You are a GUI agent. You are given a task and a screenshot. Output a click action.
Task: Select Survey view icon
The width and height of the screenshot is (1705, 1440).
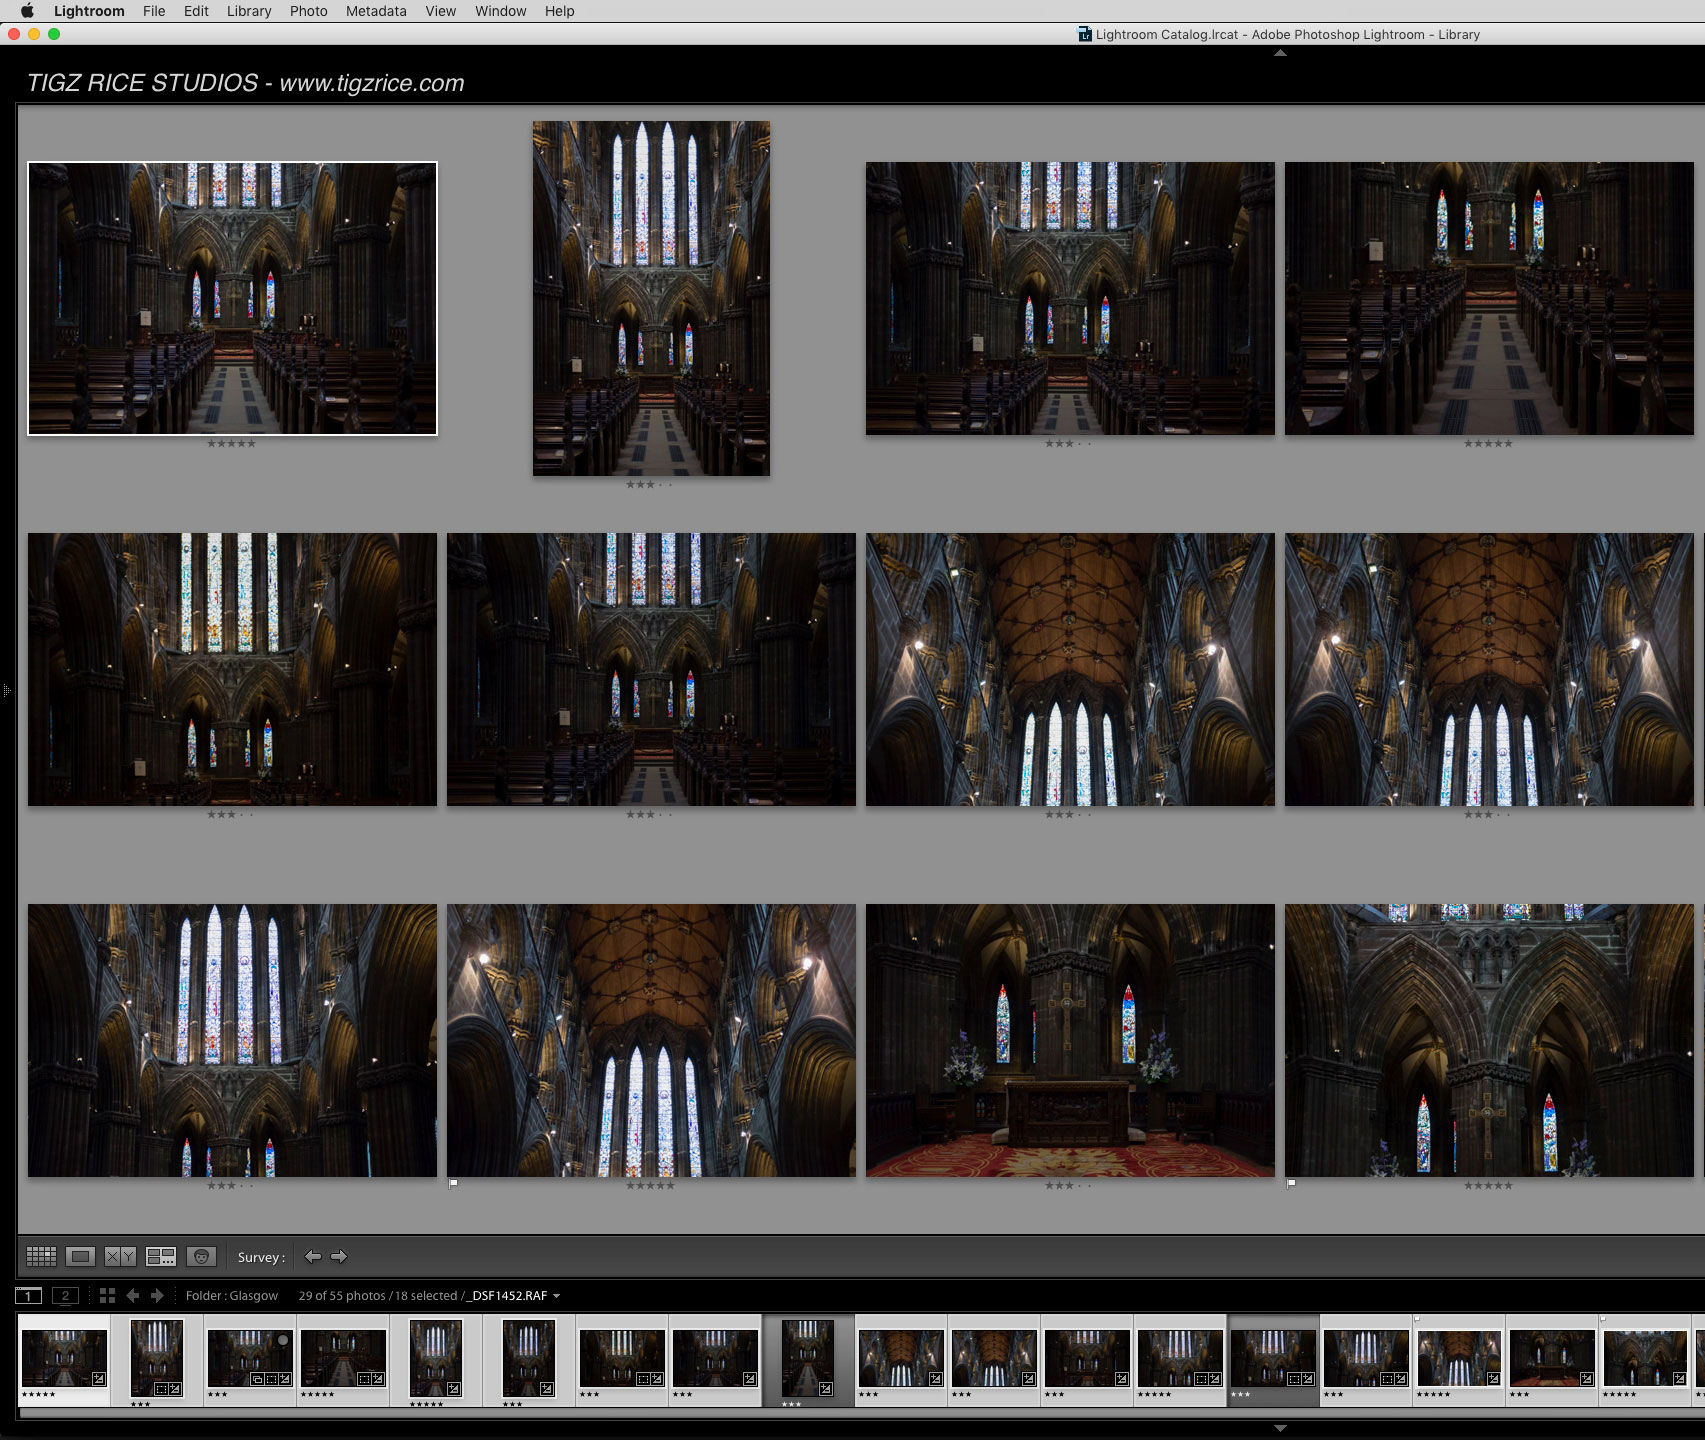161,1257
